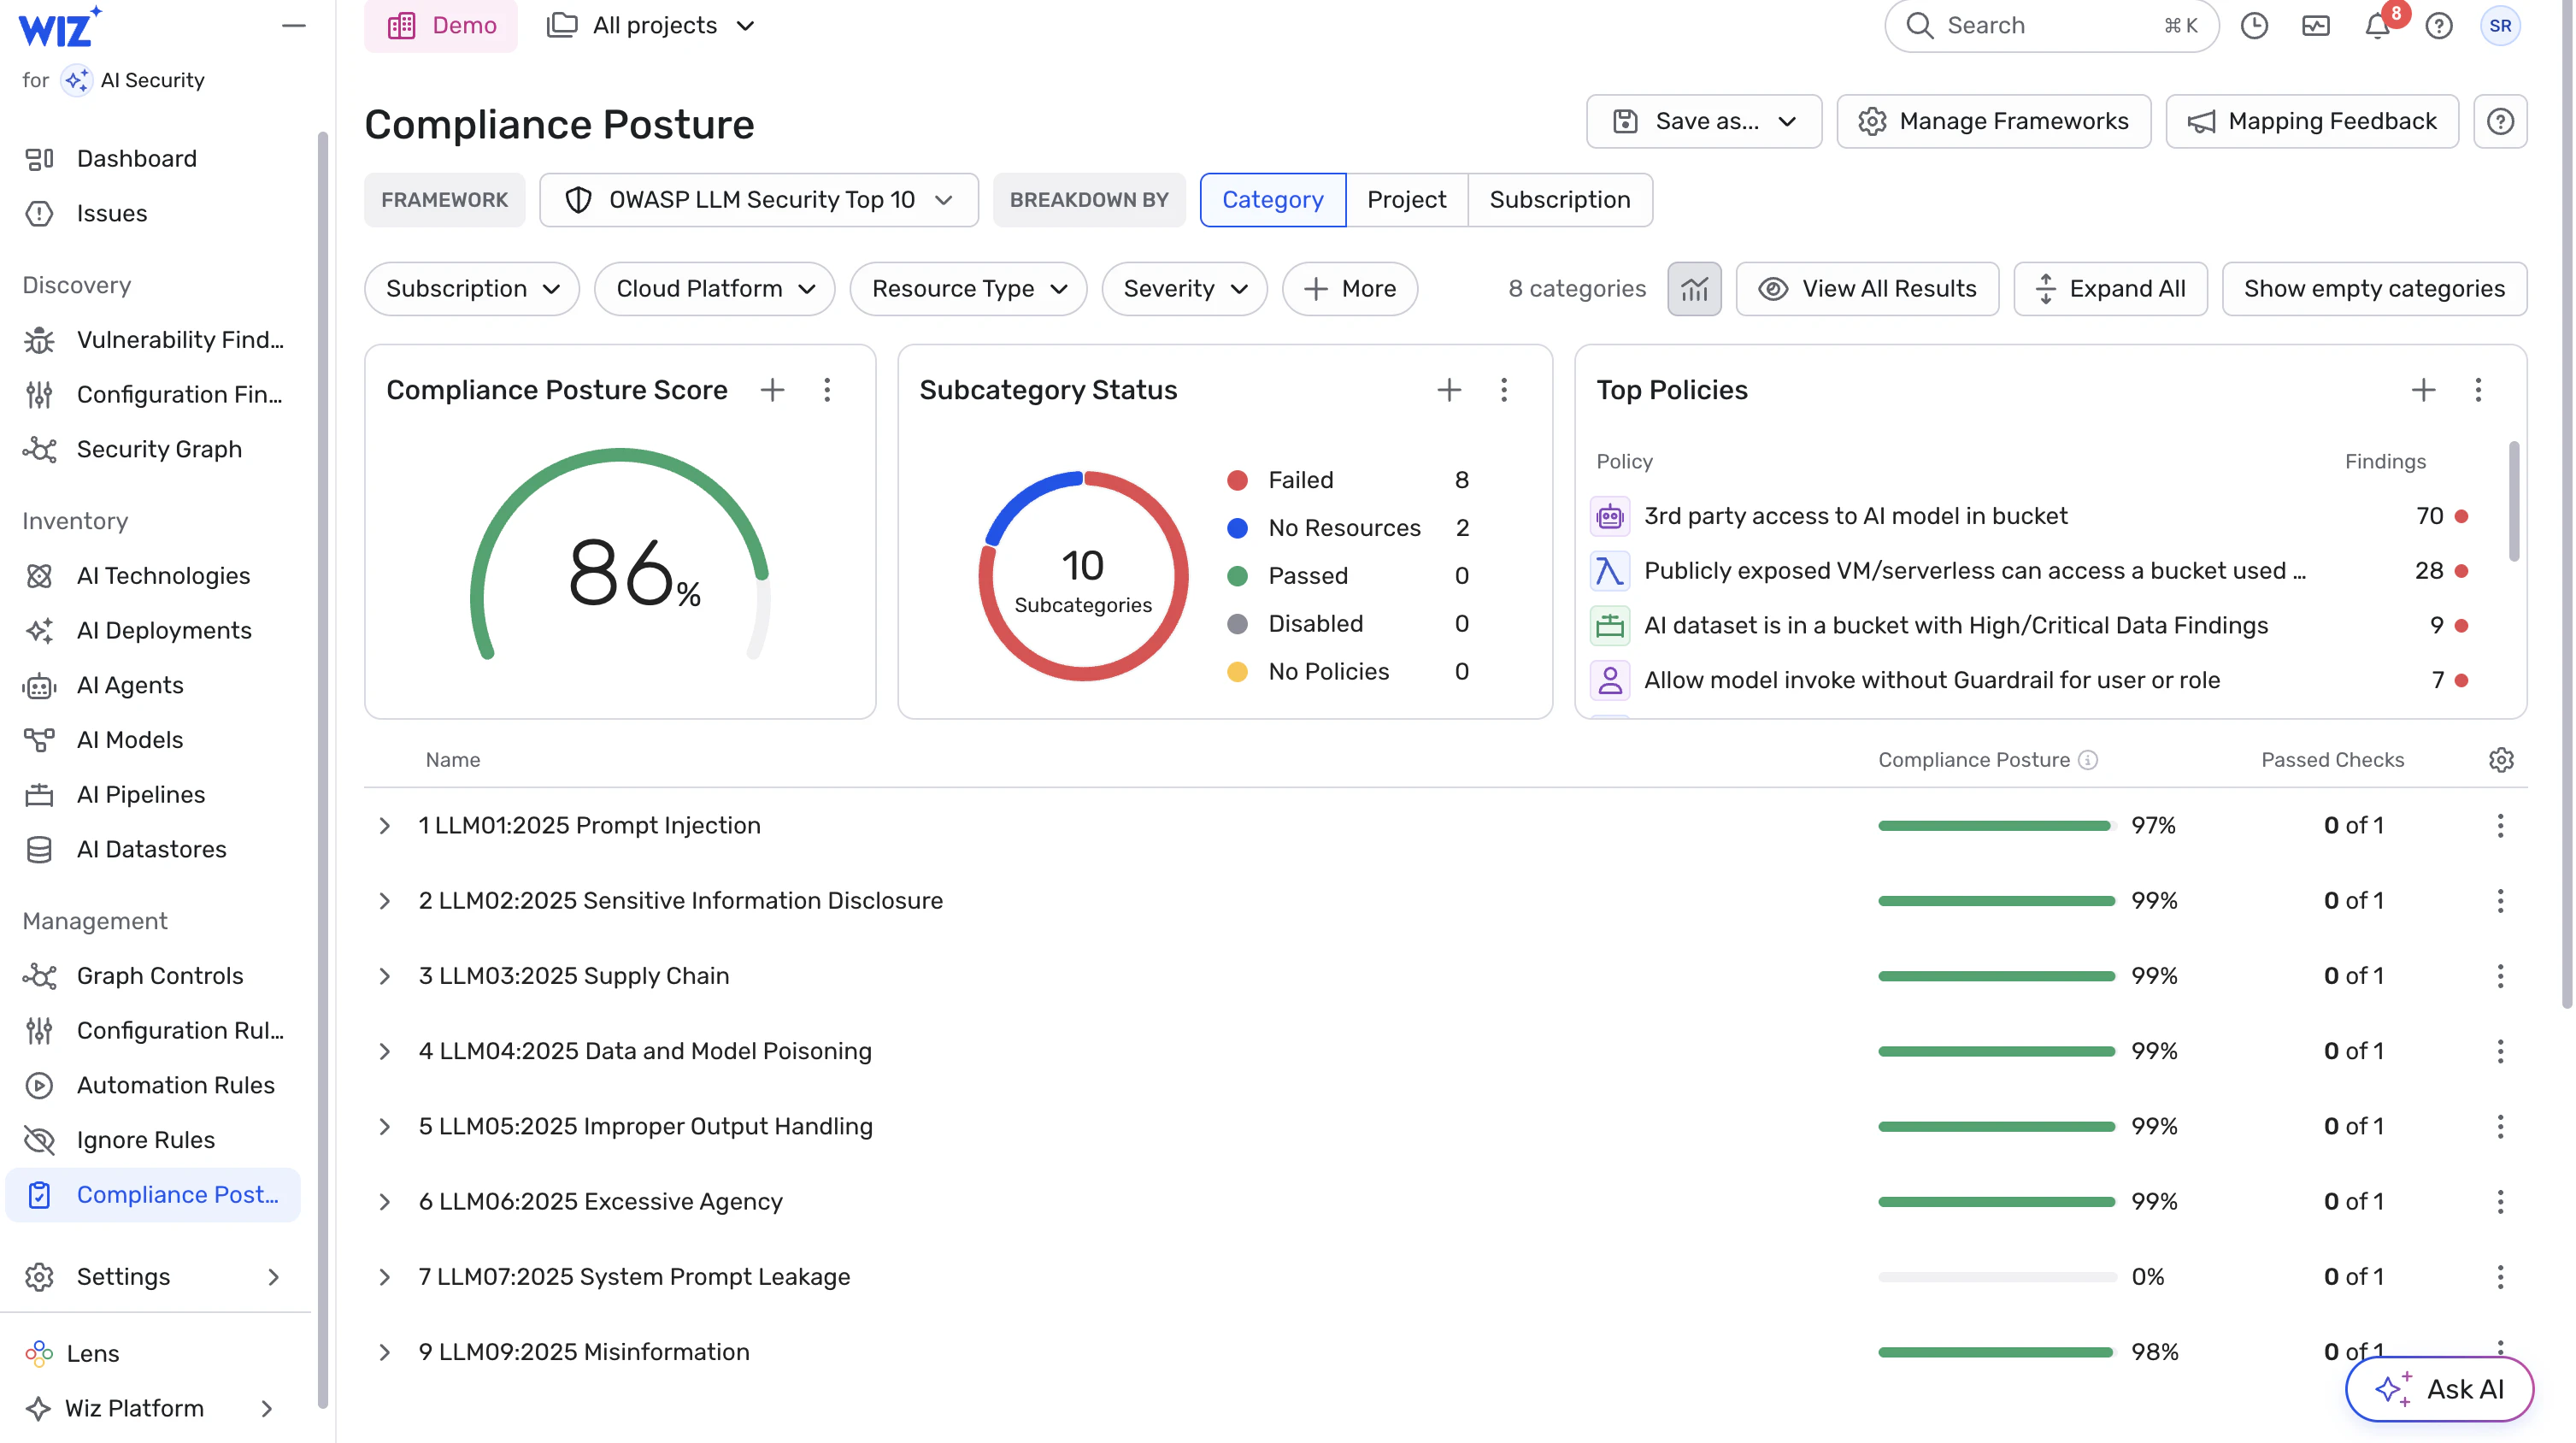Click the help icon beside Mapping Feedback
Screen dimensions: 2576x1443
tap(2500, 122)
